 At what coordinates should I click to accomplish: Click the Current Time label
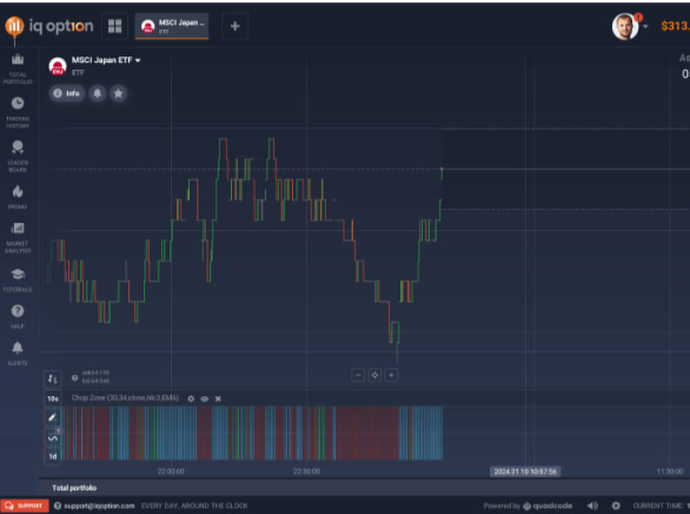click(x=660, y=506)
